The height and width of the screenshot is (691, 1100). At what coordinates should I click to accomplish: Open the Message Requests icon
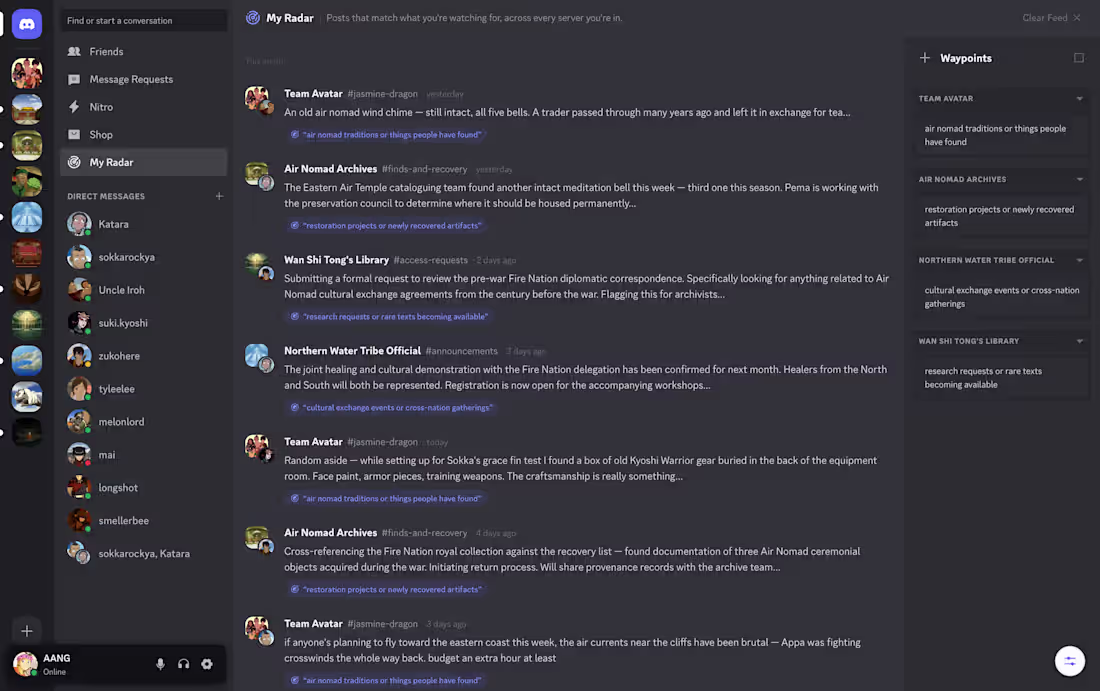click(x=74, y=79)
